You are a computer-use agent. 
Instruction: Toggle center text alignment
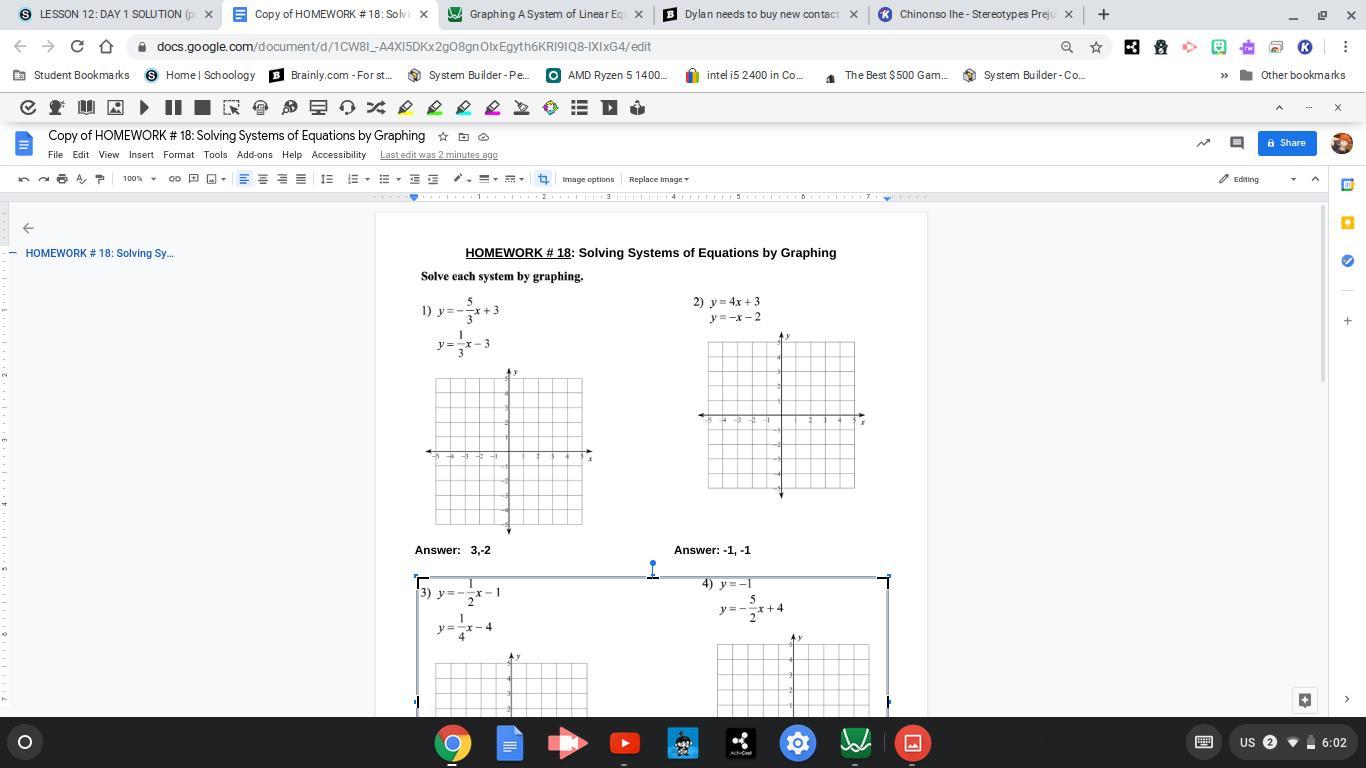pyautogui.click(x=263, y=179)
